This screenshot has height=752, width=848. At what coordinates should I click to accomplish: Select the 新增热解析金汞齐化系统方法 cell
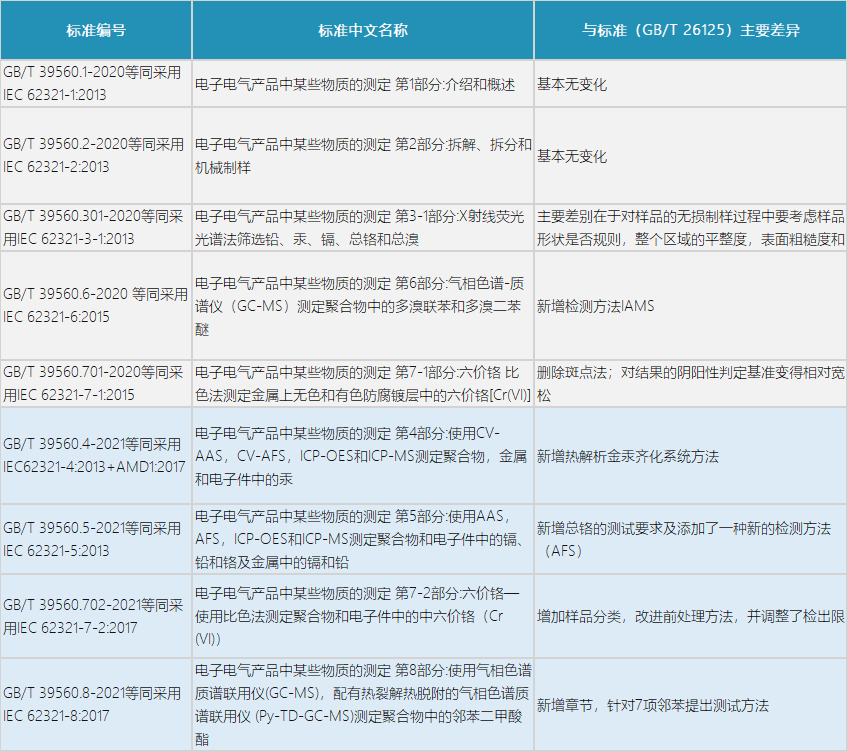coord(689,456)
